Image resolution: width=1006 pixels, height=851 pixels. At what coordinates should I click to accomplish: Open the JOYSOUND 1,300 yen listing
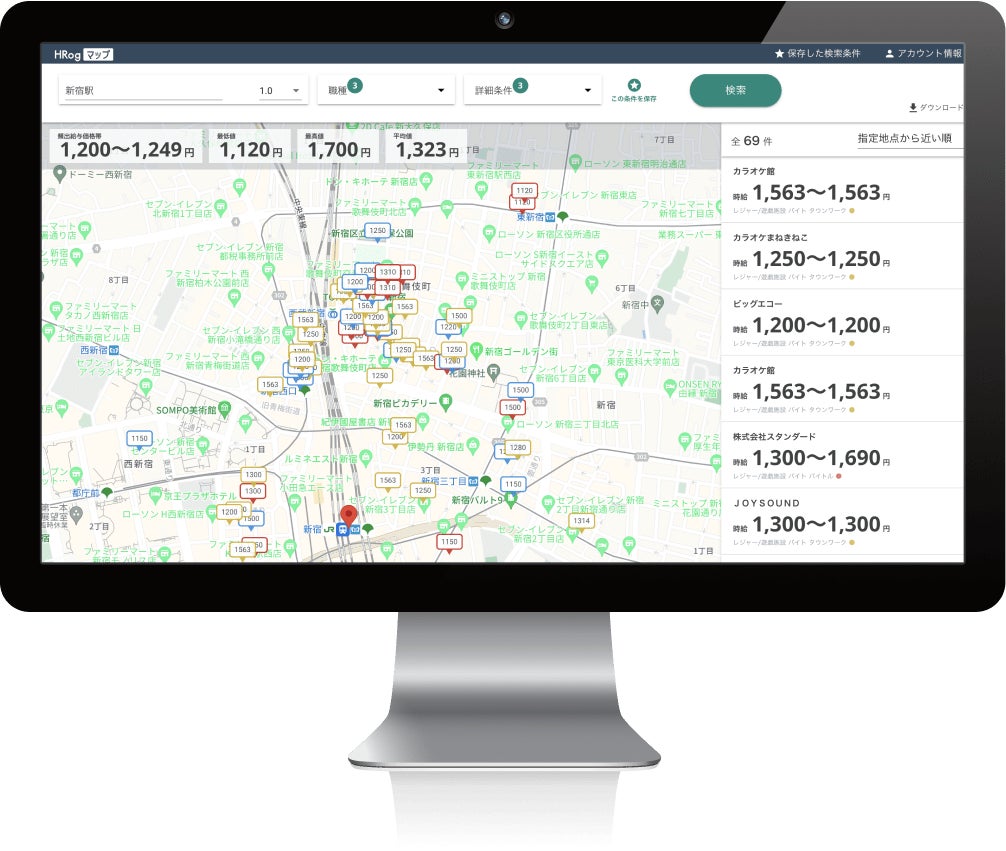coord(842,521)
